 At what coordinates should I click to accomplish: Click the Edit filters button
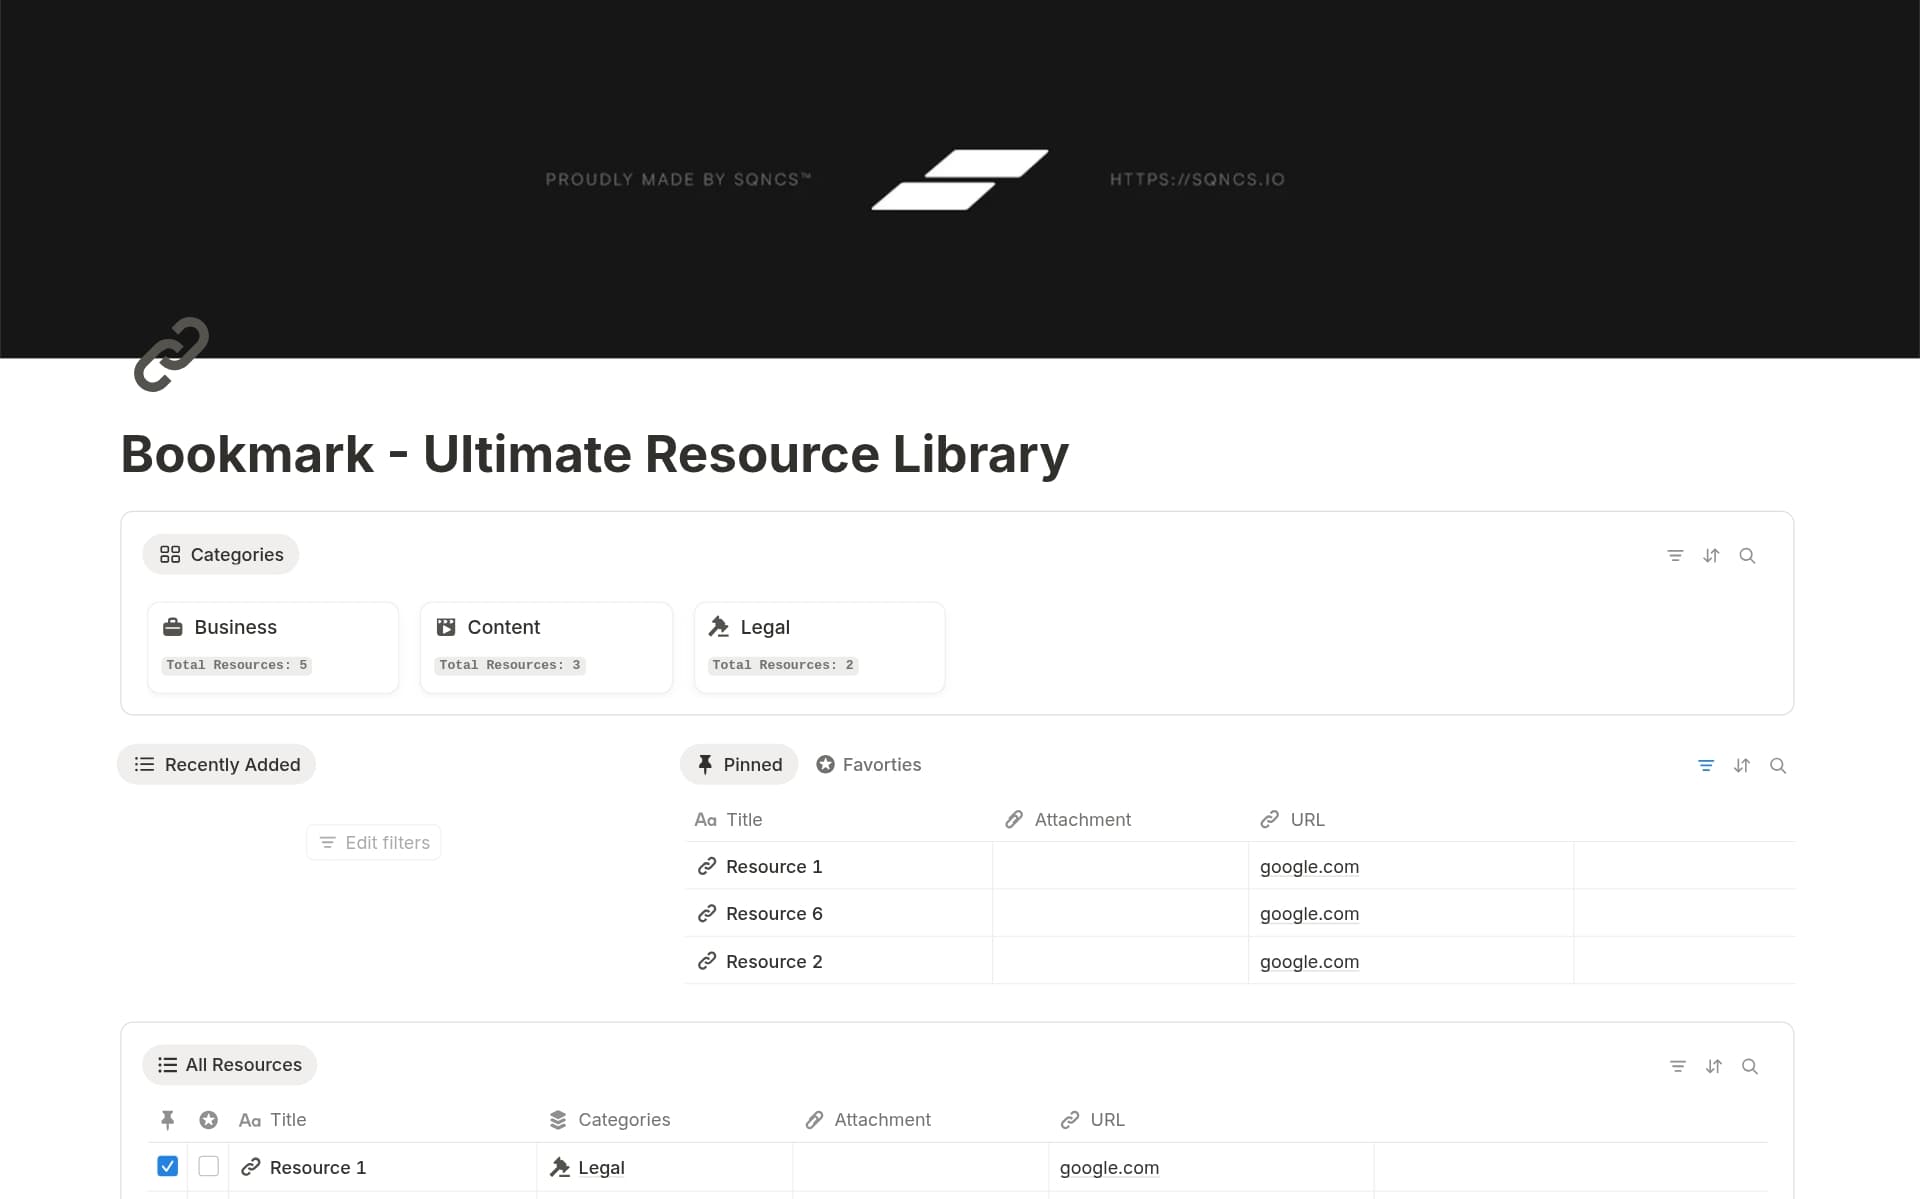373,842
